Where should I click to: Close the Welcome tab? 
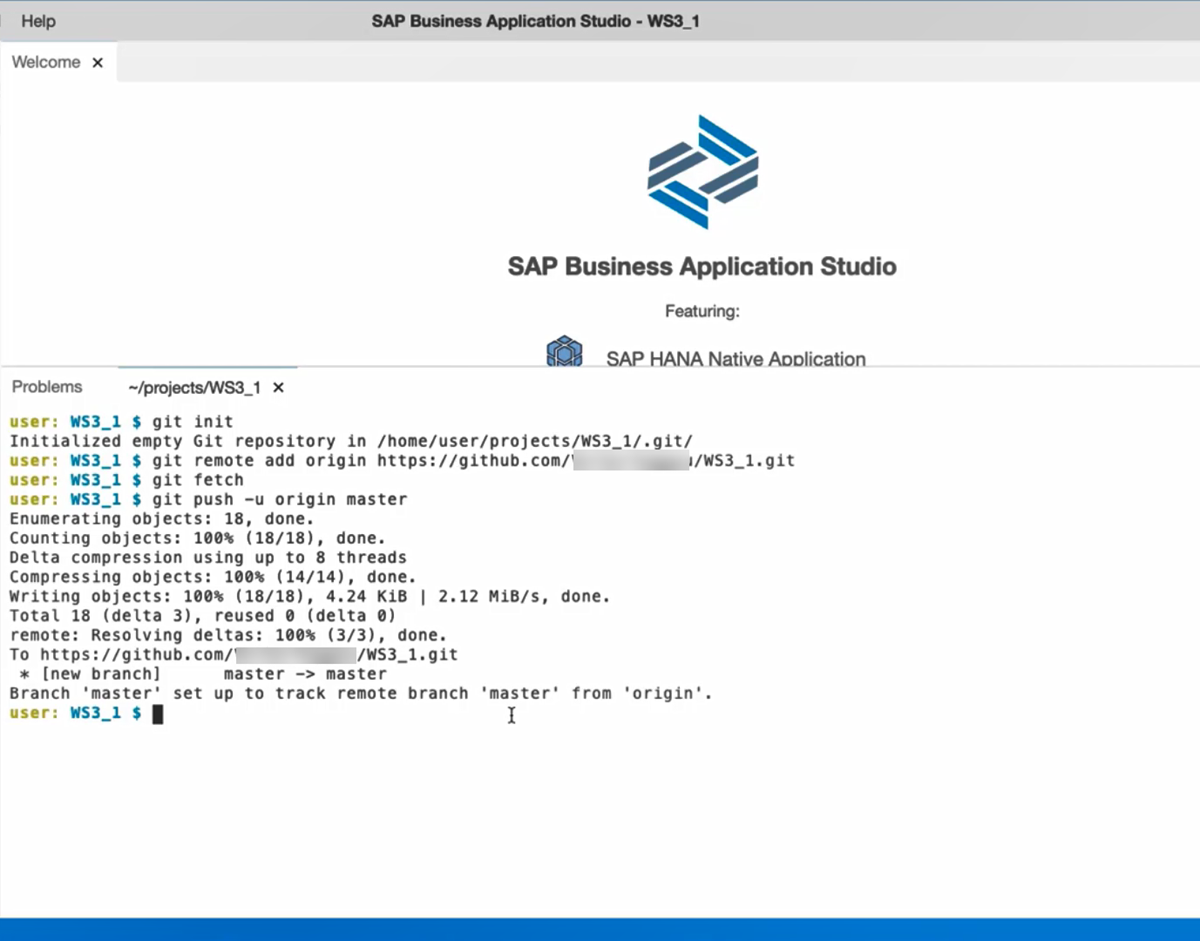(98, 62)
